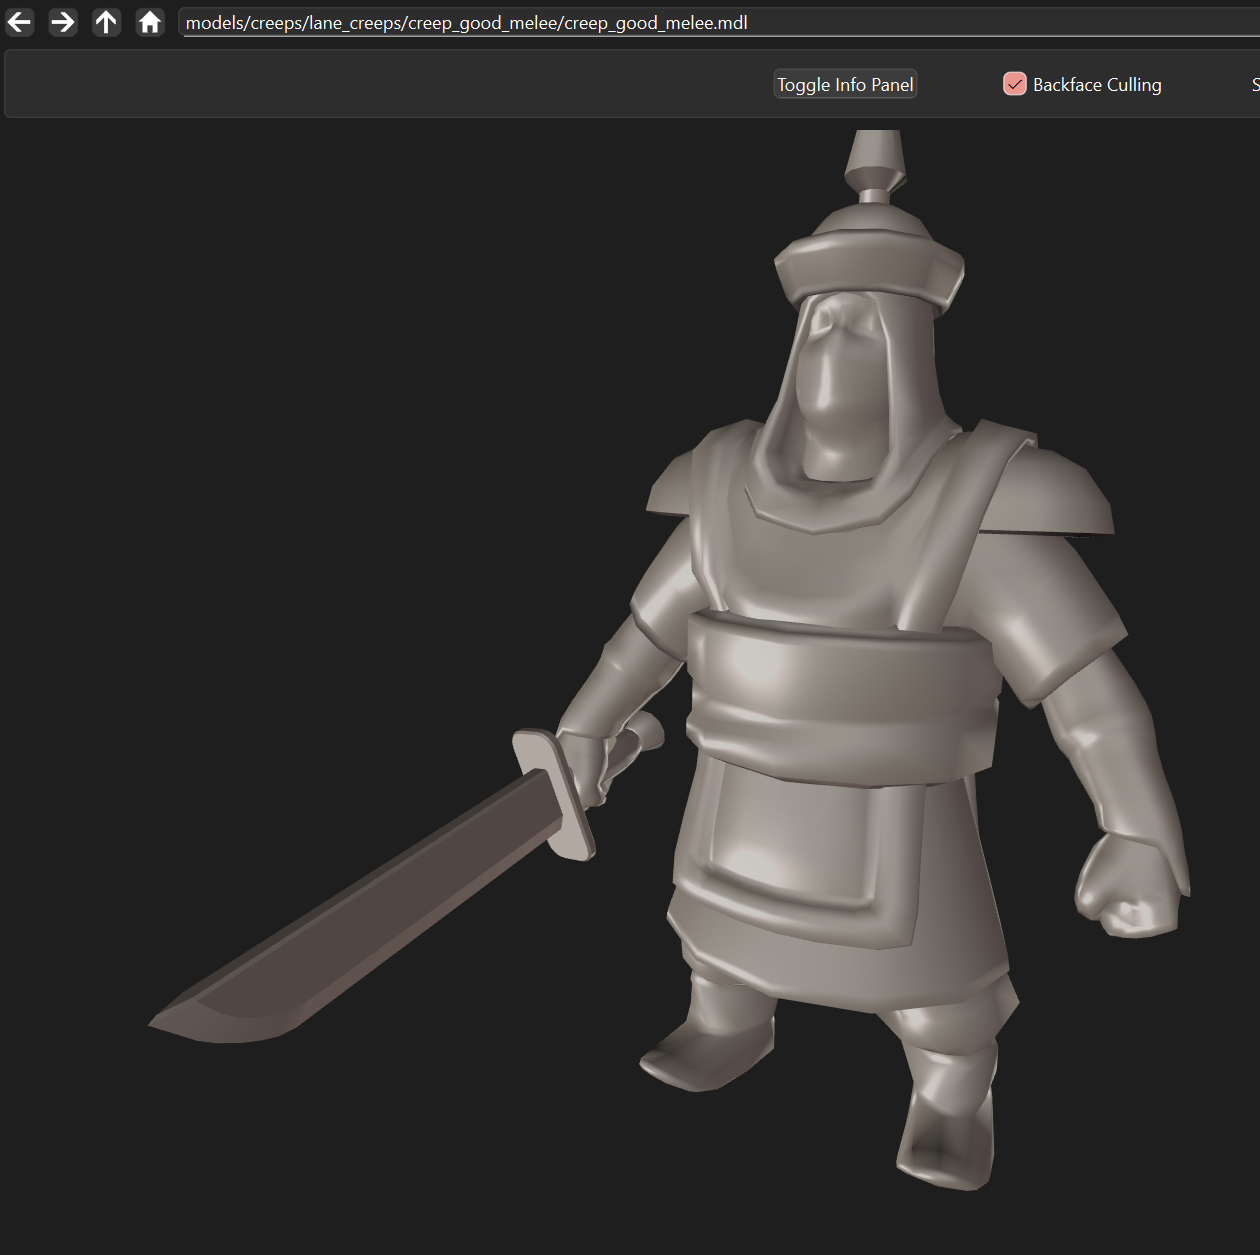The image size is (1260, 1255).
Task: Navigate up one directory with up arrow
Action: [106, 22]
